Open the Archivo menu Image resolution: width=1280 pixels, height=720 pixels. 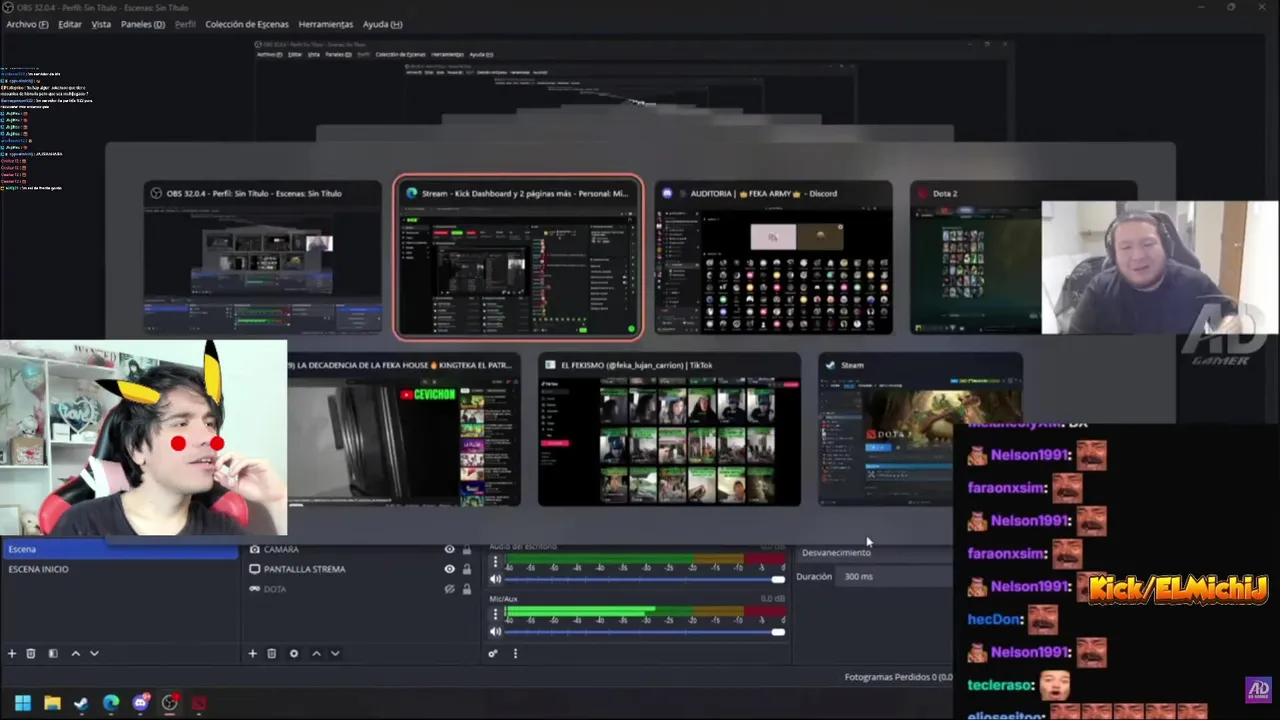pos(27,24)
